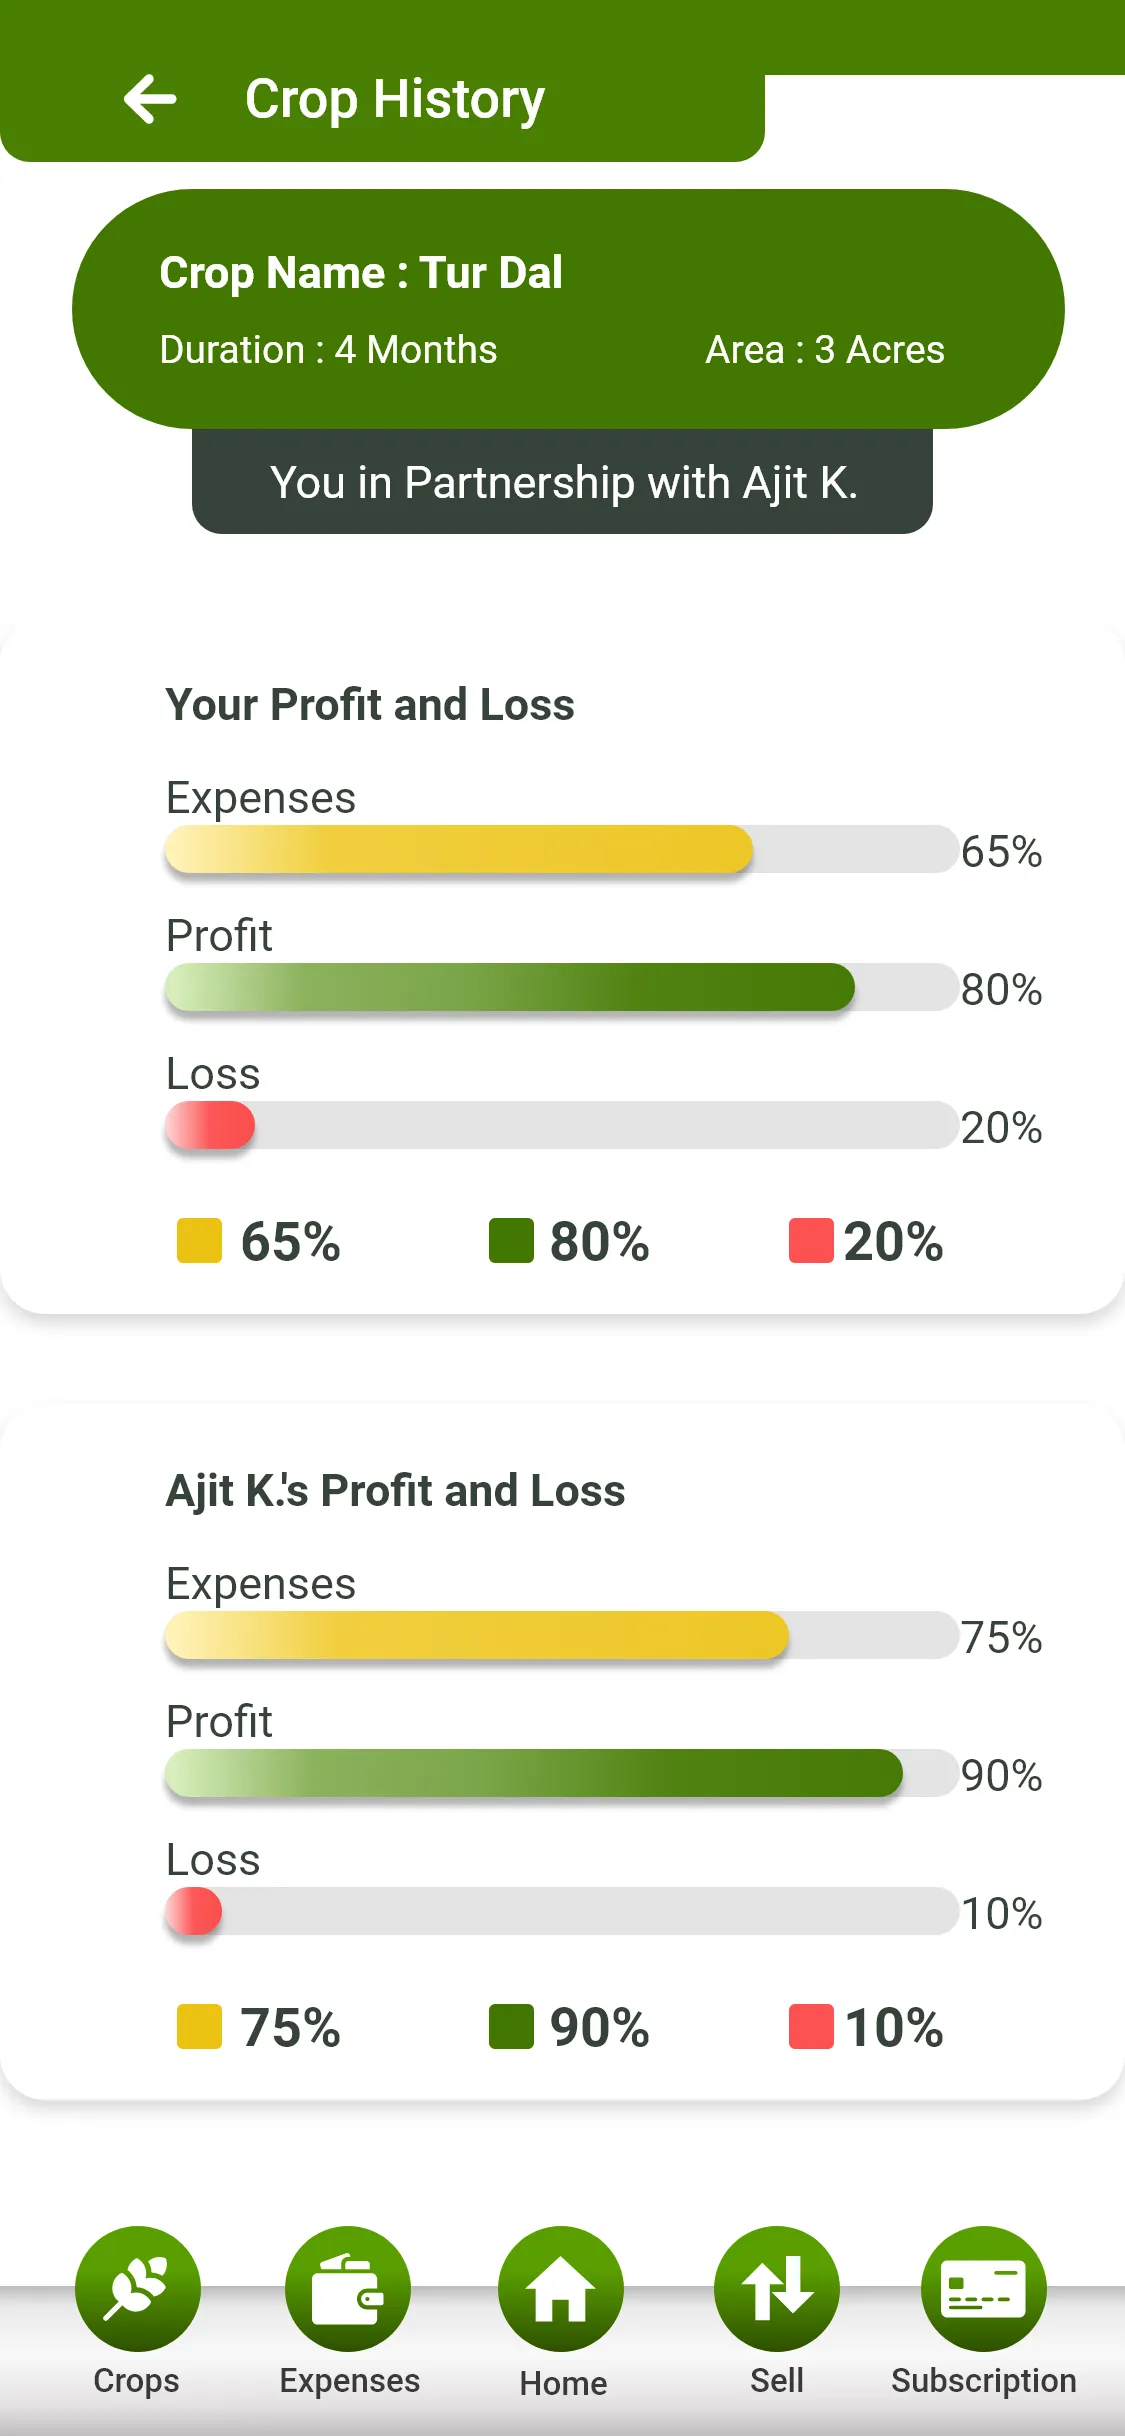Open the Subscription card icon
1125x2436 pixels.
(x=984, y=2288)
